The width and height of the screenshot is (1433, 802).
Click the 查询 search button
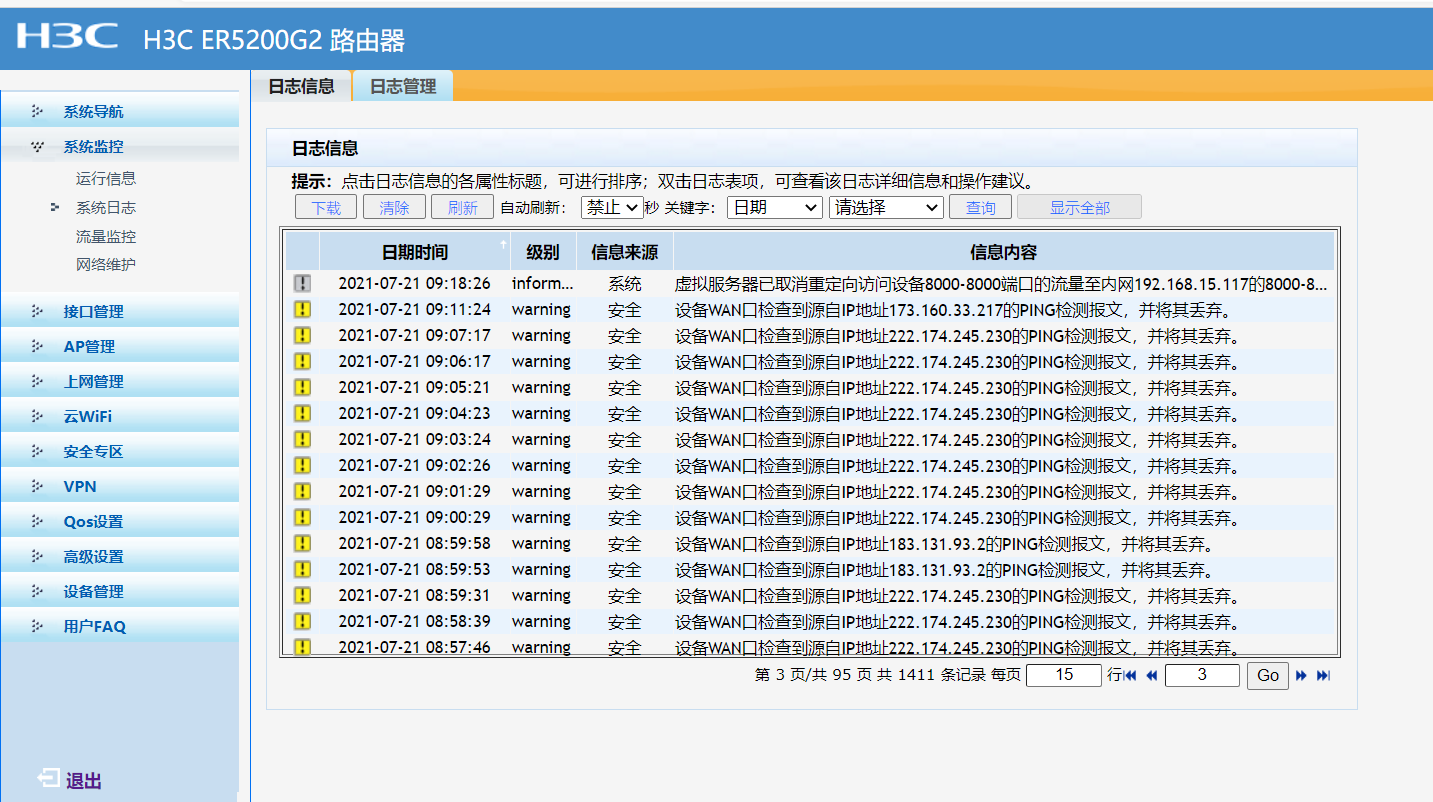pyautogui.click(x=980, y=208)
